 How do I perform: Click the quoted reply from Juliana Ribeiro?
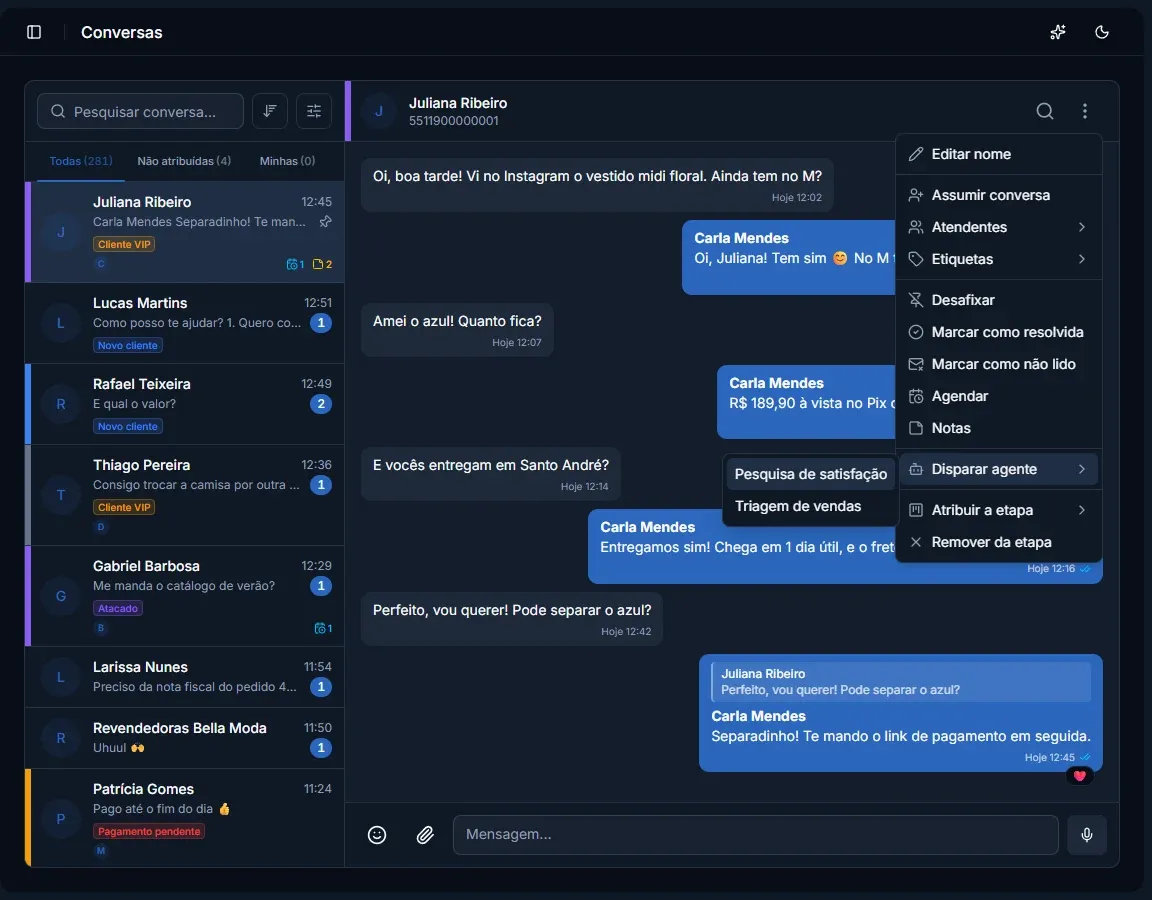[x=901, y=682]
